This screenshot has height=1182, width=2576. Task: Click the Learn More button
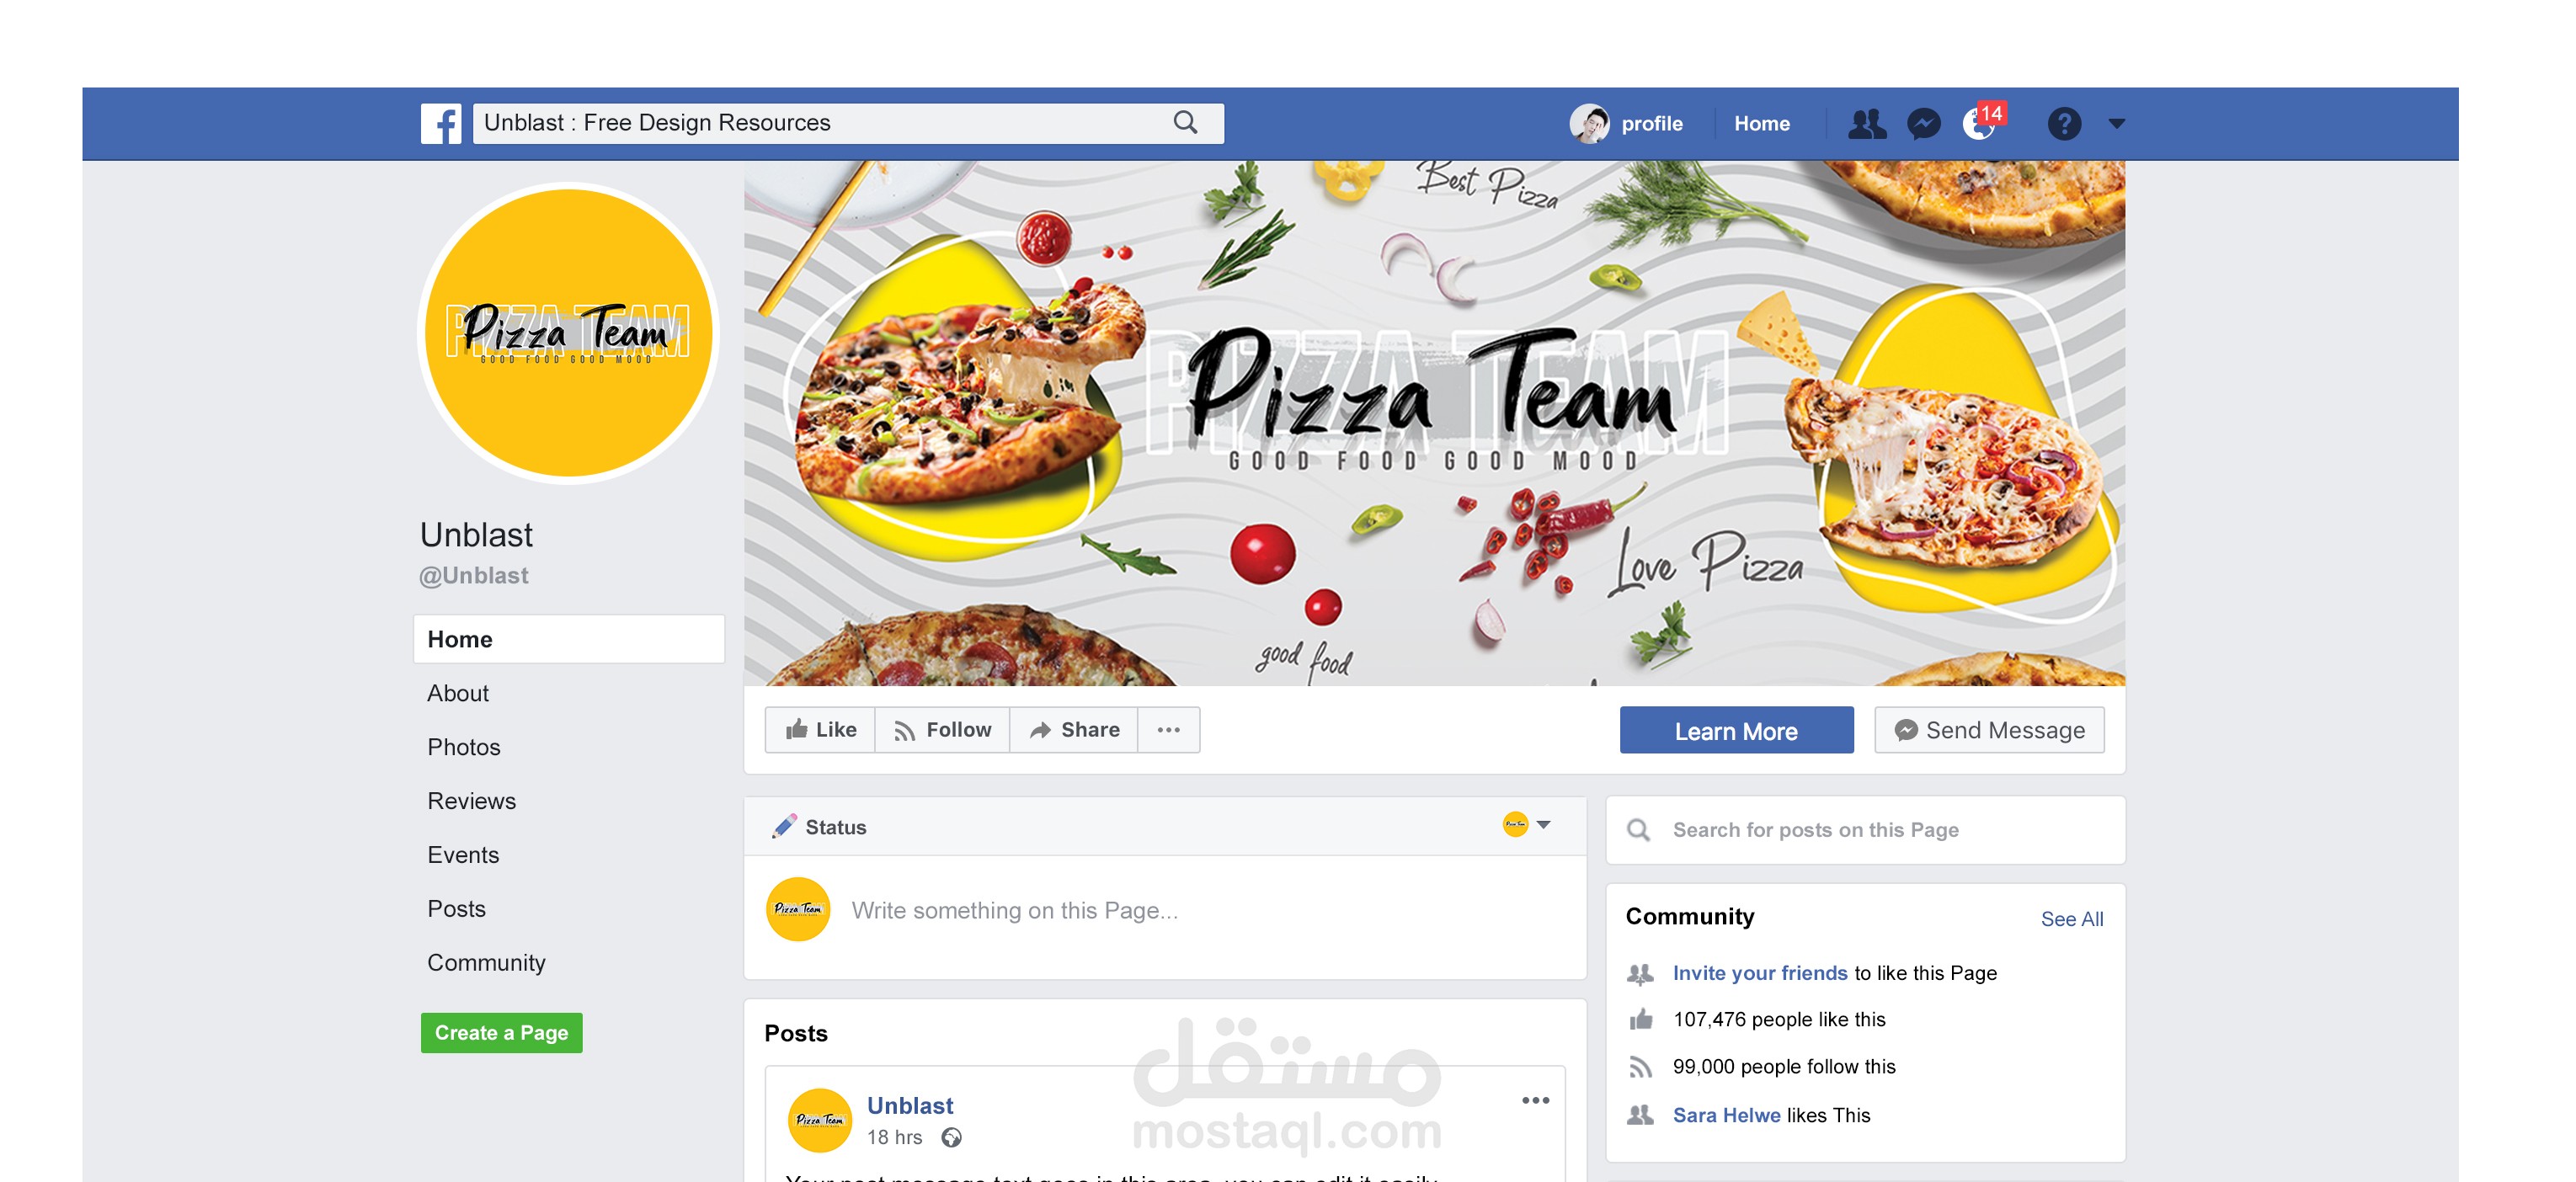click(1736, 731)
